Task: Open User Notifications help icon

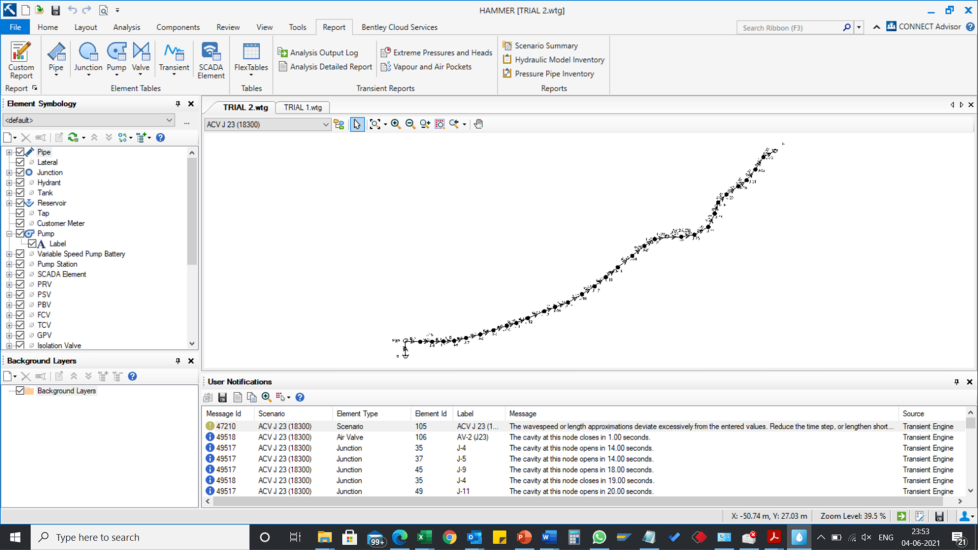Action: point(300,397)
